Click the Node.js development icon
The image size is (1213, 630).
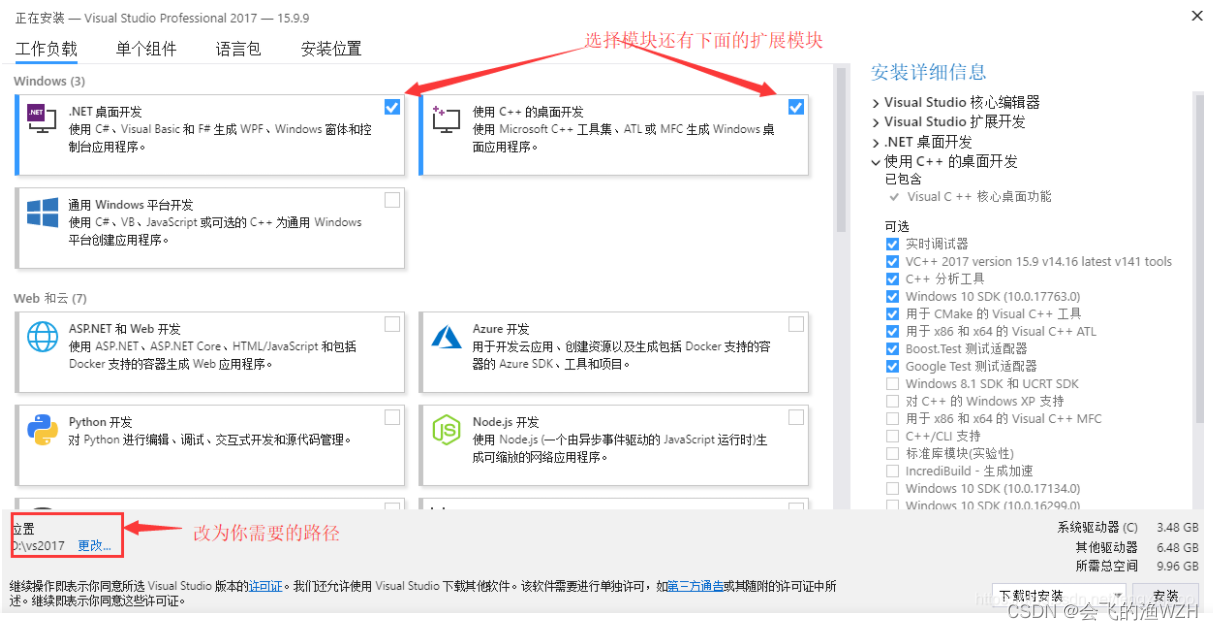pos(445,430)
